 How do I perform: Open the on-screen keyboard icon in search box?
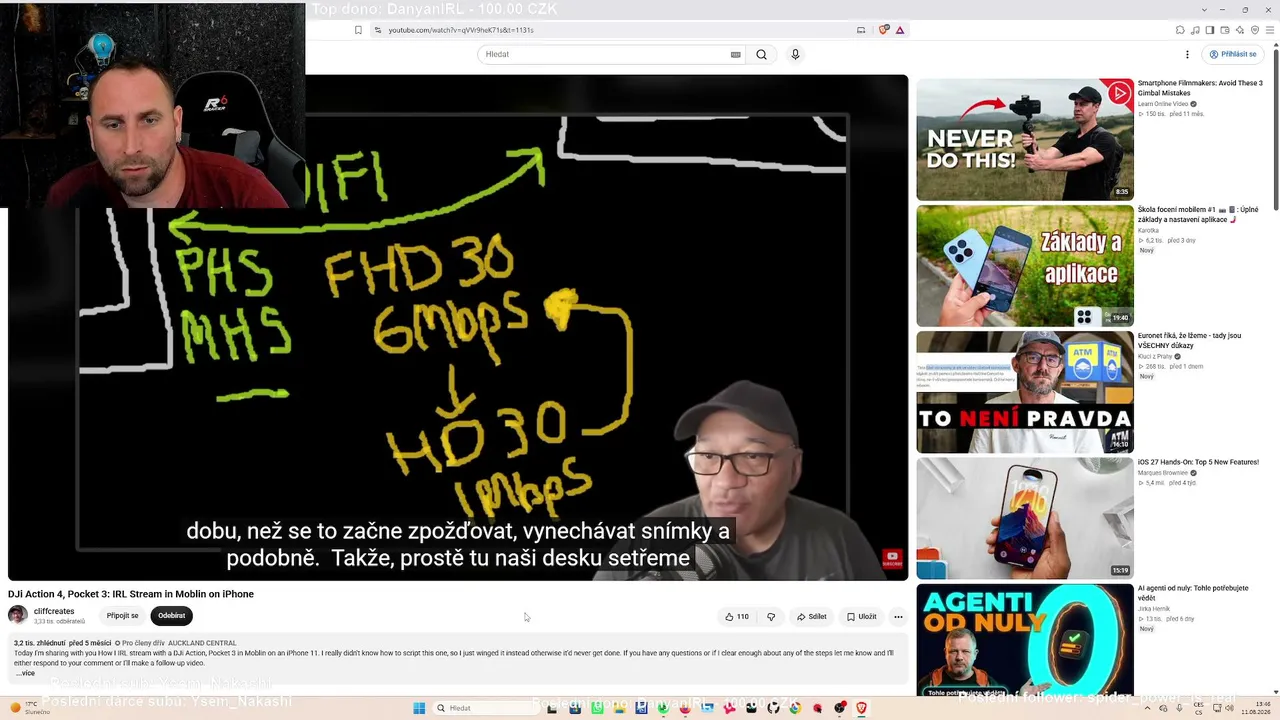(x=736, y=54)
